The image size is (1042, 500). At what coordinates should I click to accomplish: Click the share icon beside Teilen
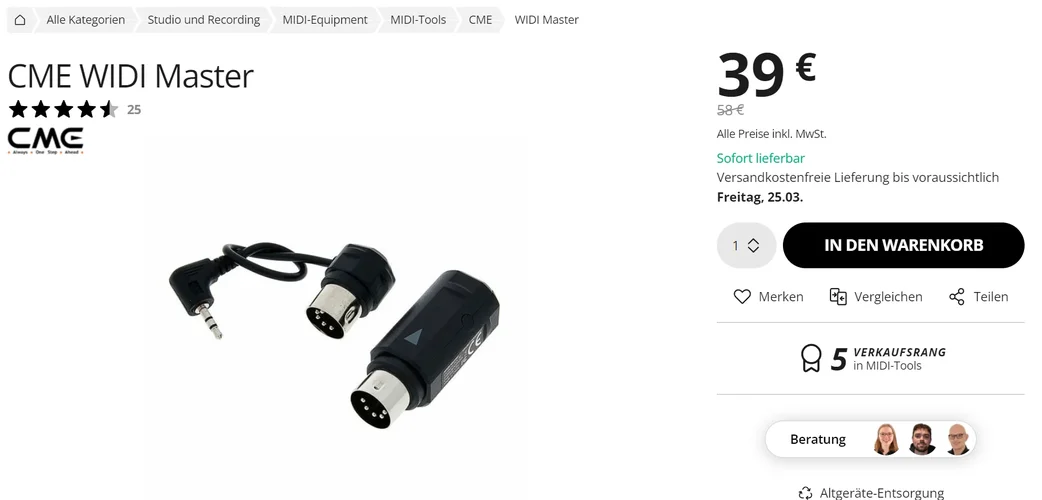(957, 297)
